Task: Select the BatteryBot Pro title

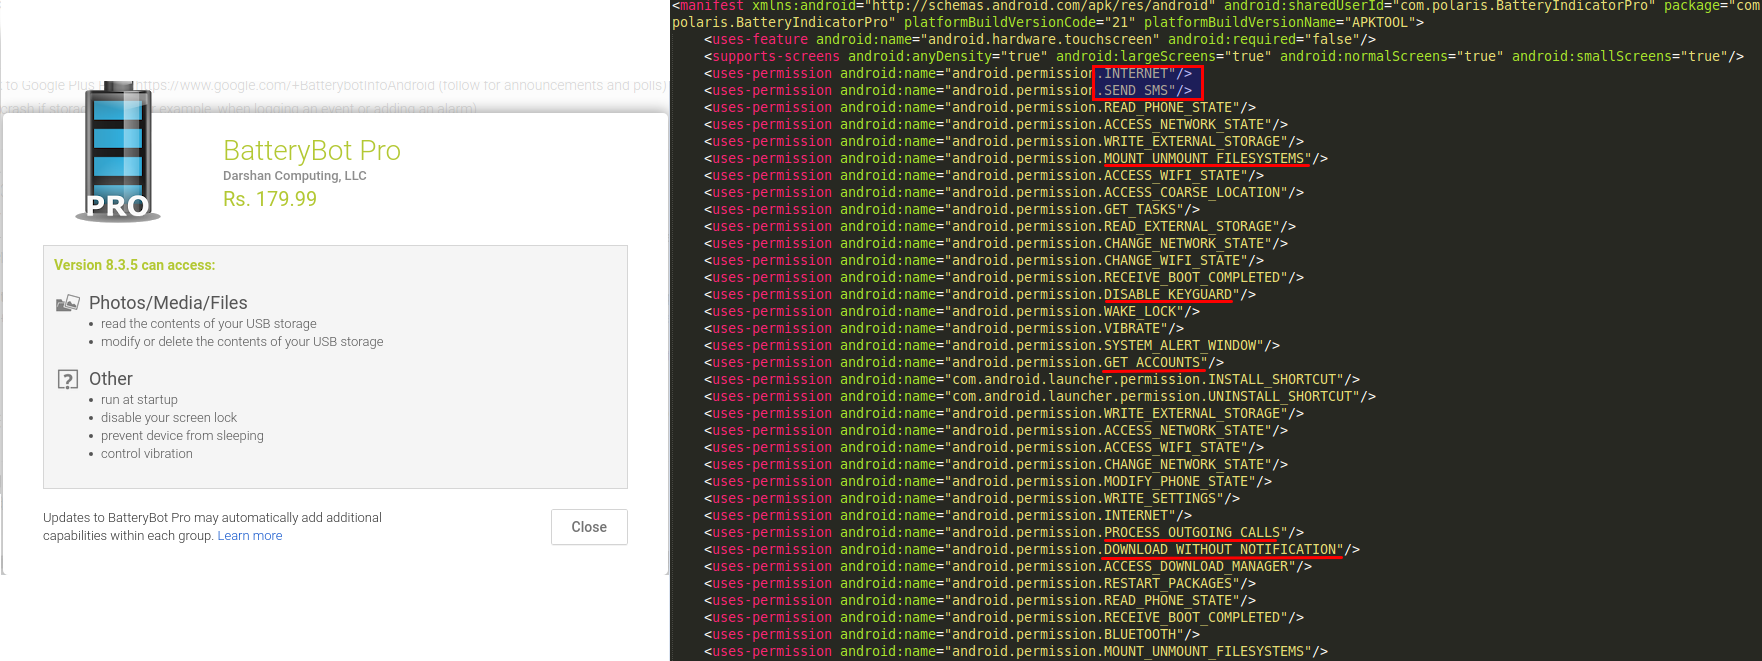Action: click(312, 150)
